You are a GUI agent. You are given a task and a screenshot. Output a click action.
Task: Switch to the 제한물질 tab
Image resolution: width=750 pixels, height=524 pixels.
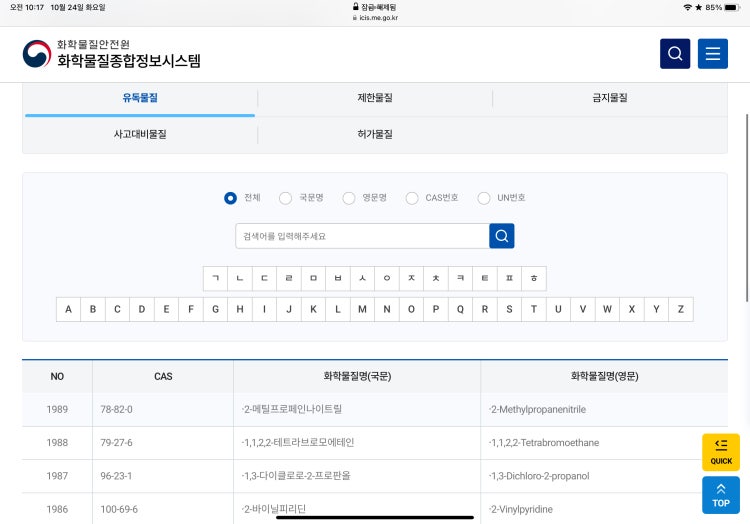375,98
